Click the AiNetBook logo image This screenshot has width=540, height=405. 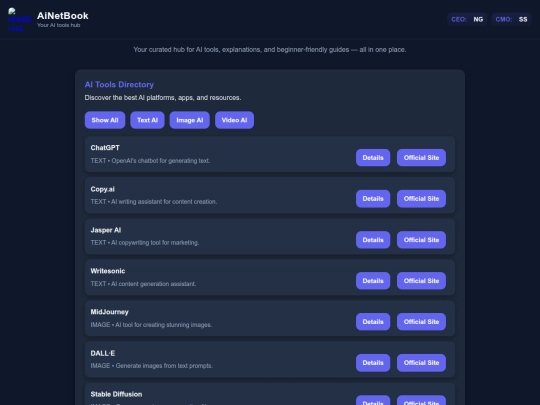point(20,20)
